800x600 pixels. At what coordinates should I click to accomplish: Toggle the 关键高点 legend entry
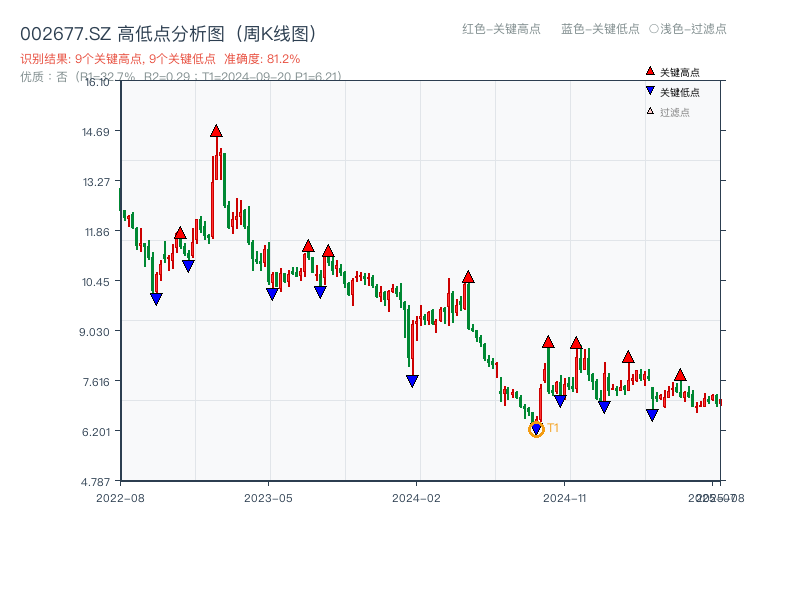[x=673, y=72]
